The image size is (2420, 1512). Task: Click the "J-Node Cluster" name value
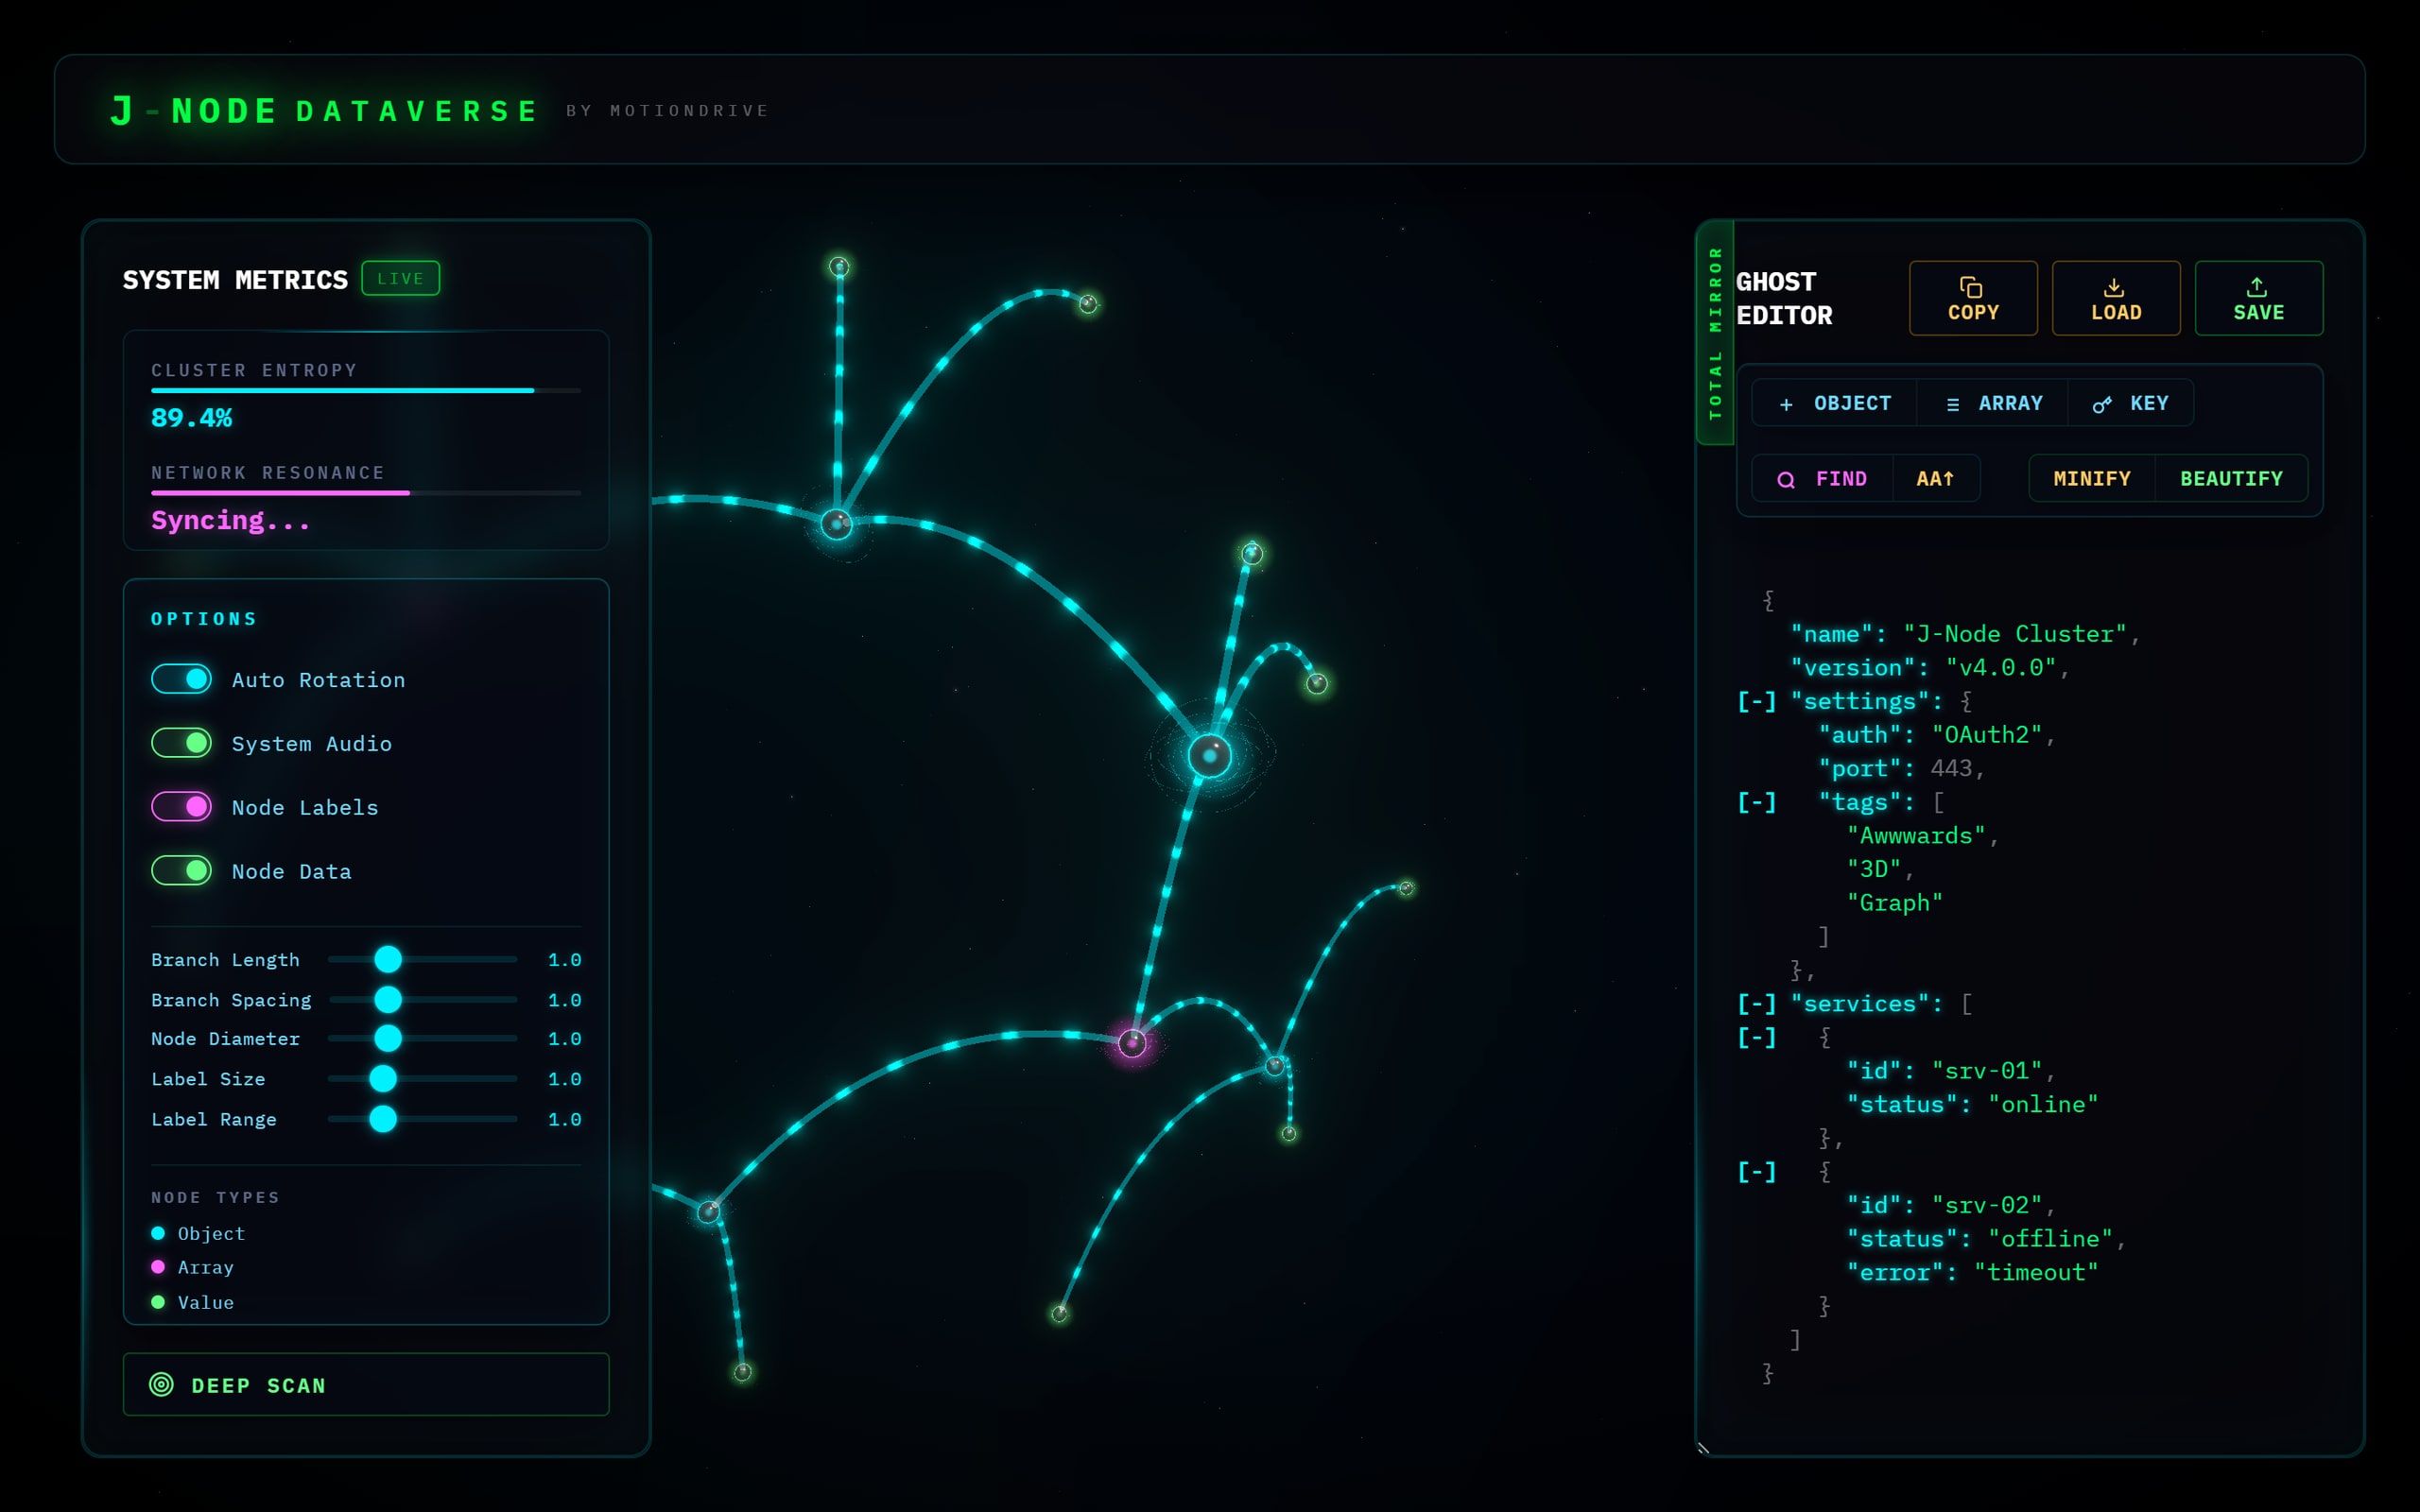[x=2015, y=634]
